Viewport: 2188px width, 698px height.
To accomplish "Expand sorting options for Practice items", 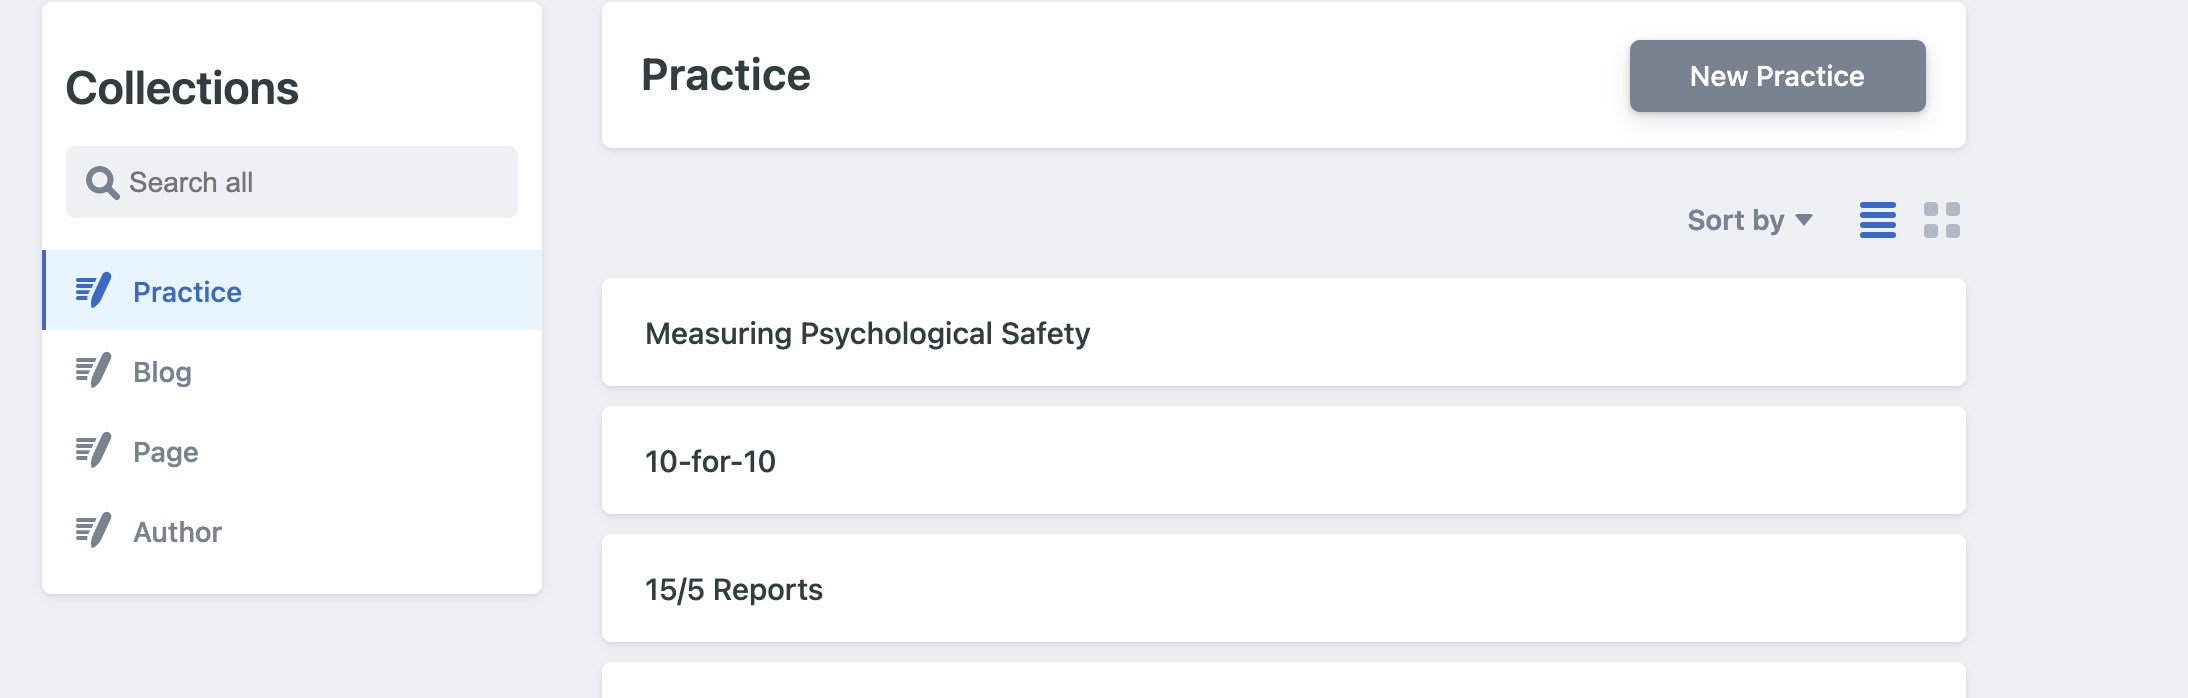I will tap(1750, 220).
